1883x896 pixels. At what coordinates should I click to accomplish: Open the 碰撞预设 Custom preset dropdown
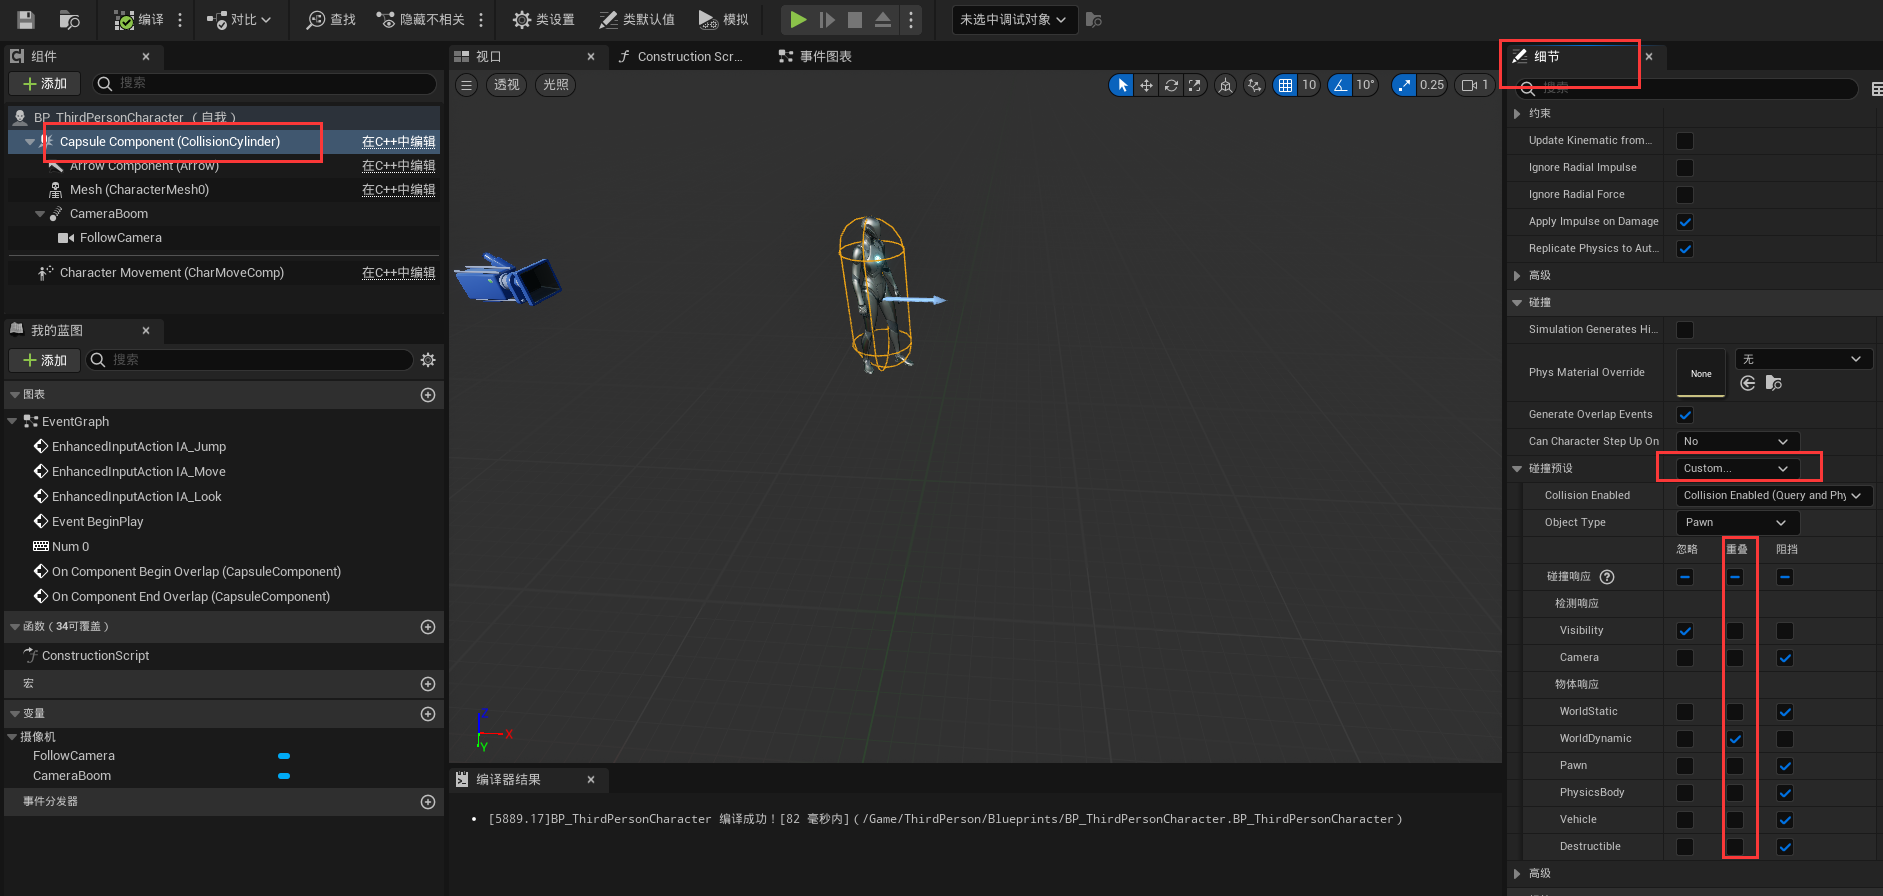click(x=1737, y=468)
